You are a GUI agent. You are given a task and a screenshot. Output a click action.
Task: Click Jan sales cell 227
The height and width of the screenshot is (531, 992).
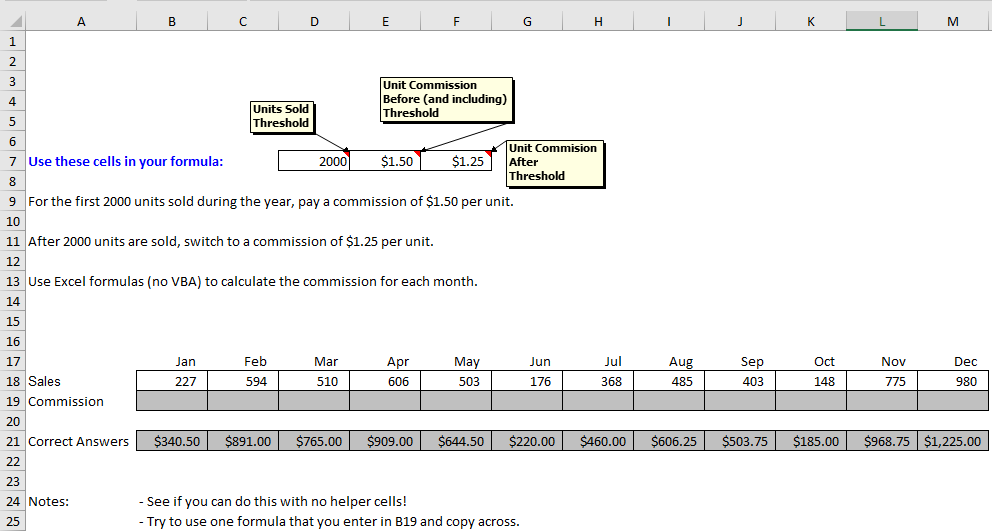click(x=172, y=381)
